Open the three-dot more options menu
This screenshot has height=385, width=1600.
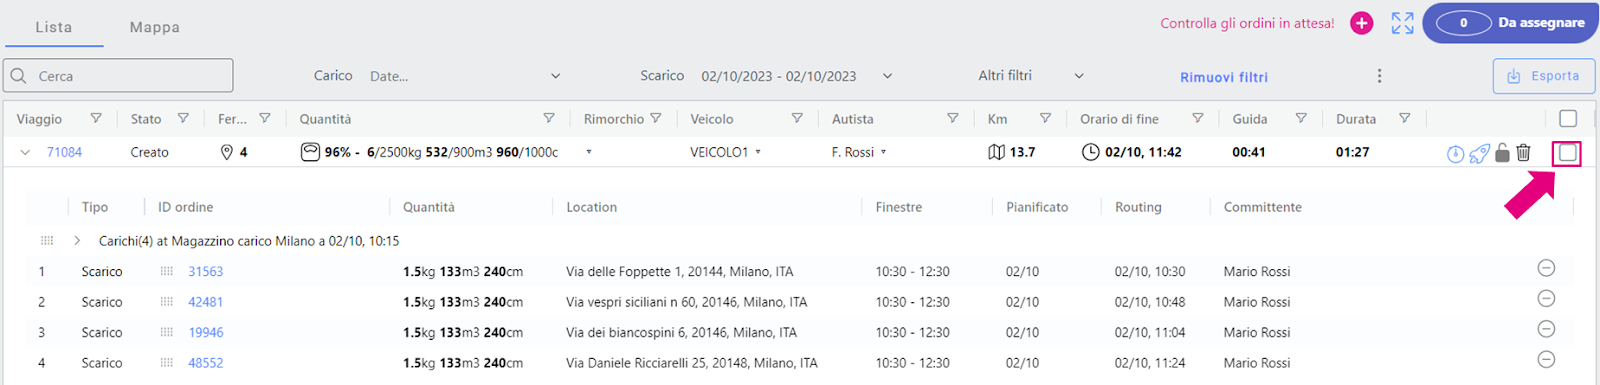(1379, 76)
